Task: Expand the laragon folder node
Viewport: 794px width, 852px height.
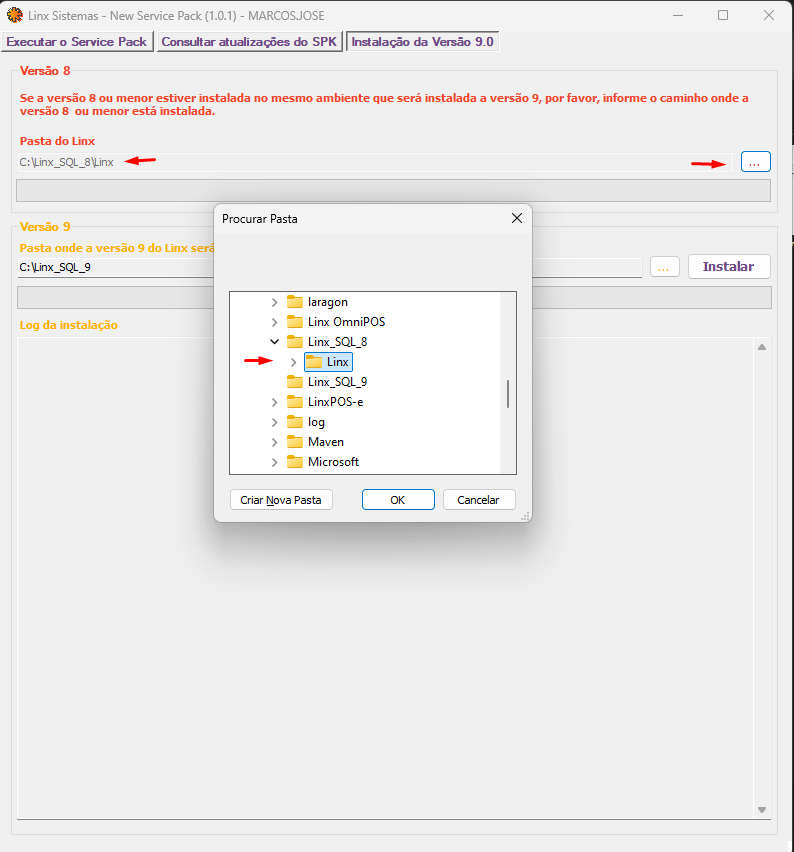Action: (x=275, y=302)
